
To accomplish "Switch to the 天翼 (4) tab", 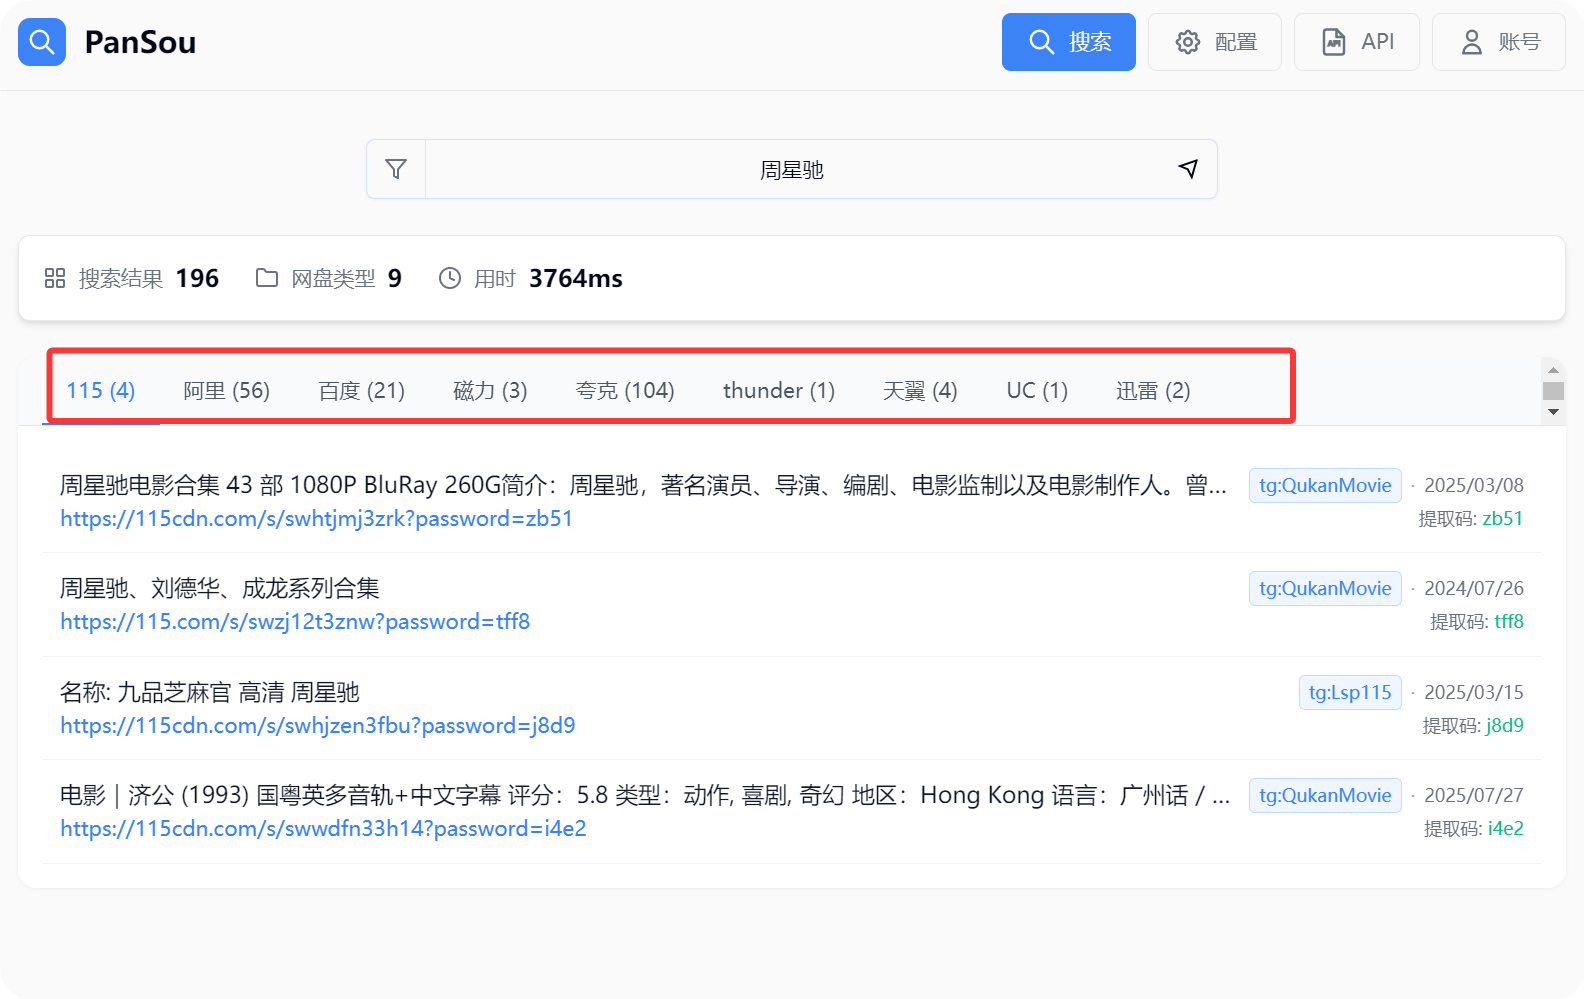I will [x=920, y=390].
